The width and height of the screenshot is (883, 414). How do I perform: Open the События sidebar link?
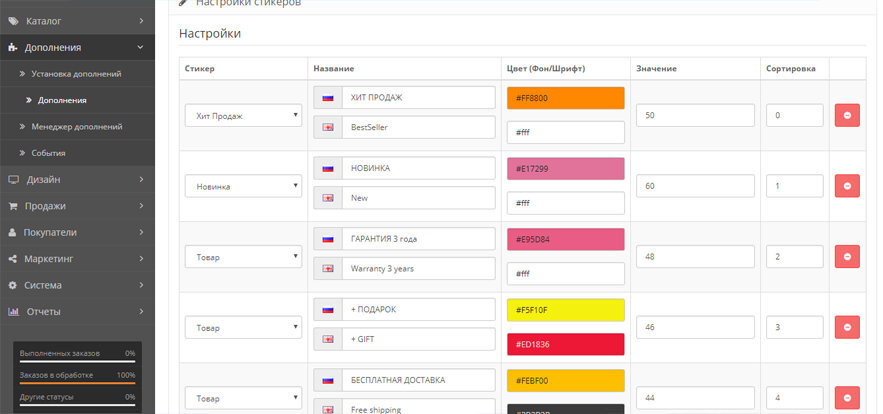pyautogui.click(x=48, y=153)
